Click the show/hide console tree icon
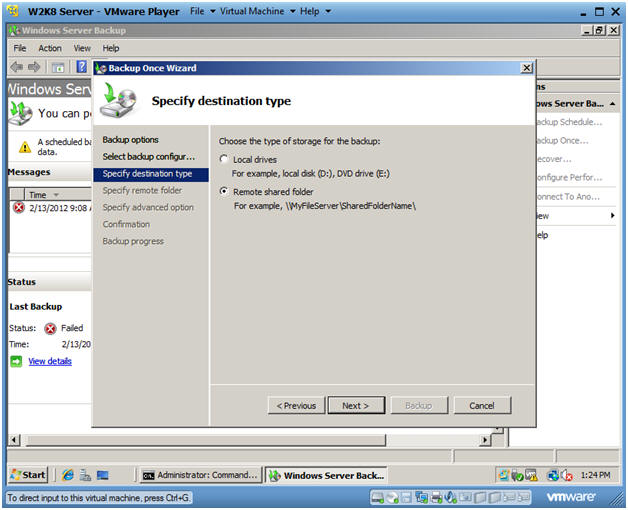This screenshot has height=510, width=628. (x=58, y=67)
